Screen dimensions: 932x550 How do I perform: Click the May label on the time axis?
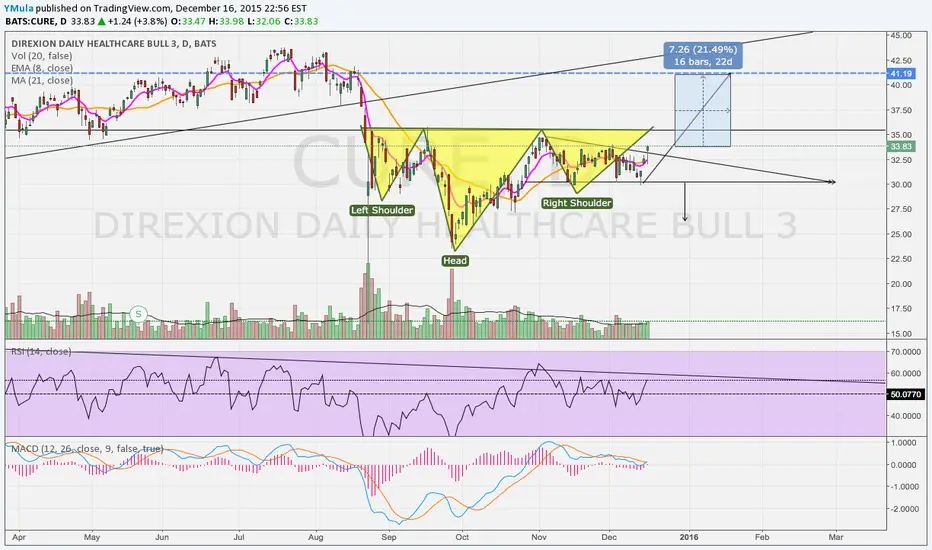tap(92, 537)
